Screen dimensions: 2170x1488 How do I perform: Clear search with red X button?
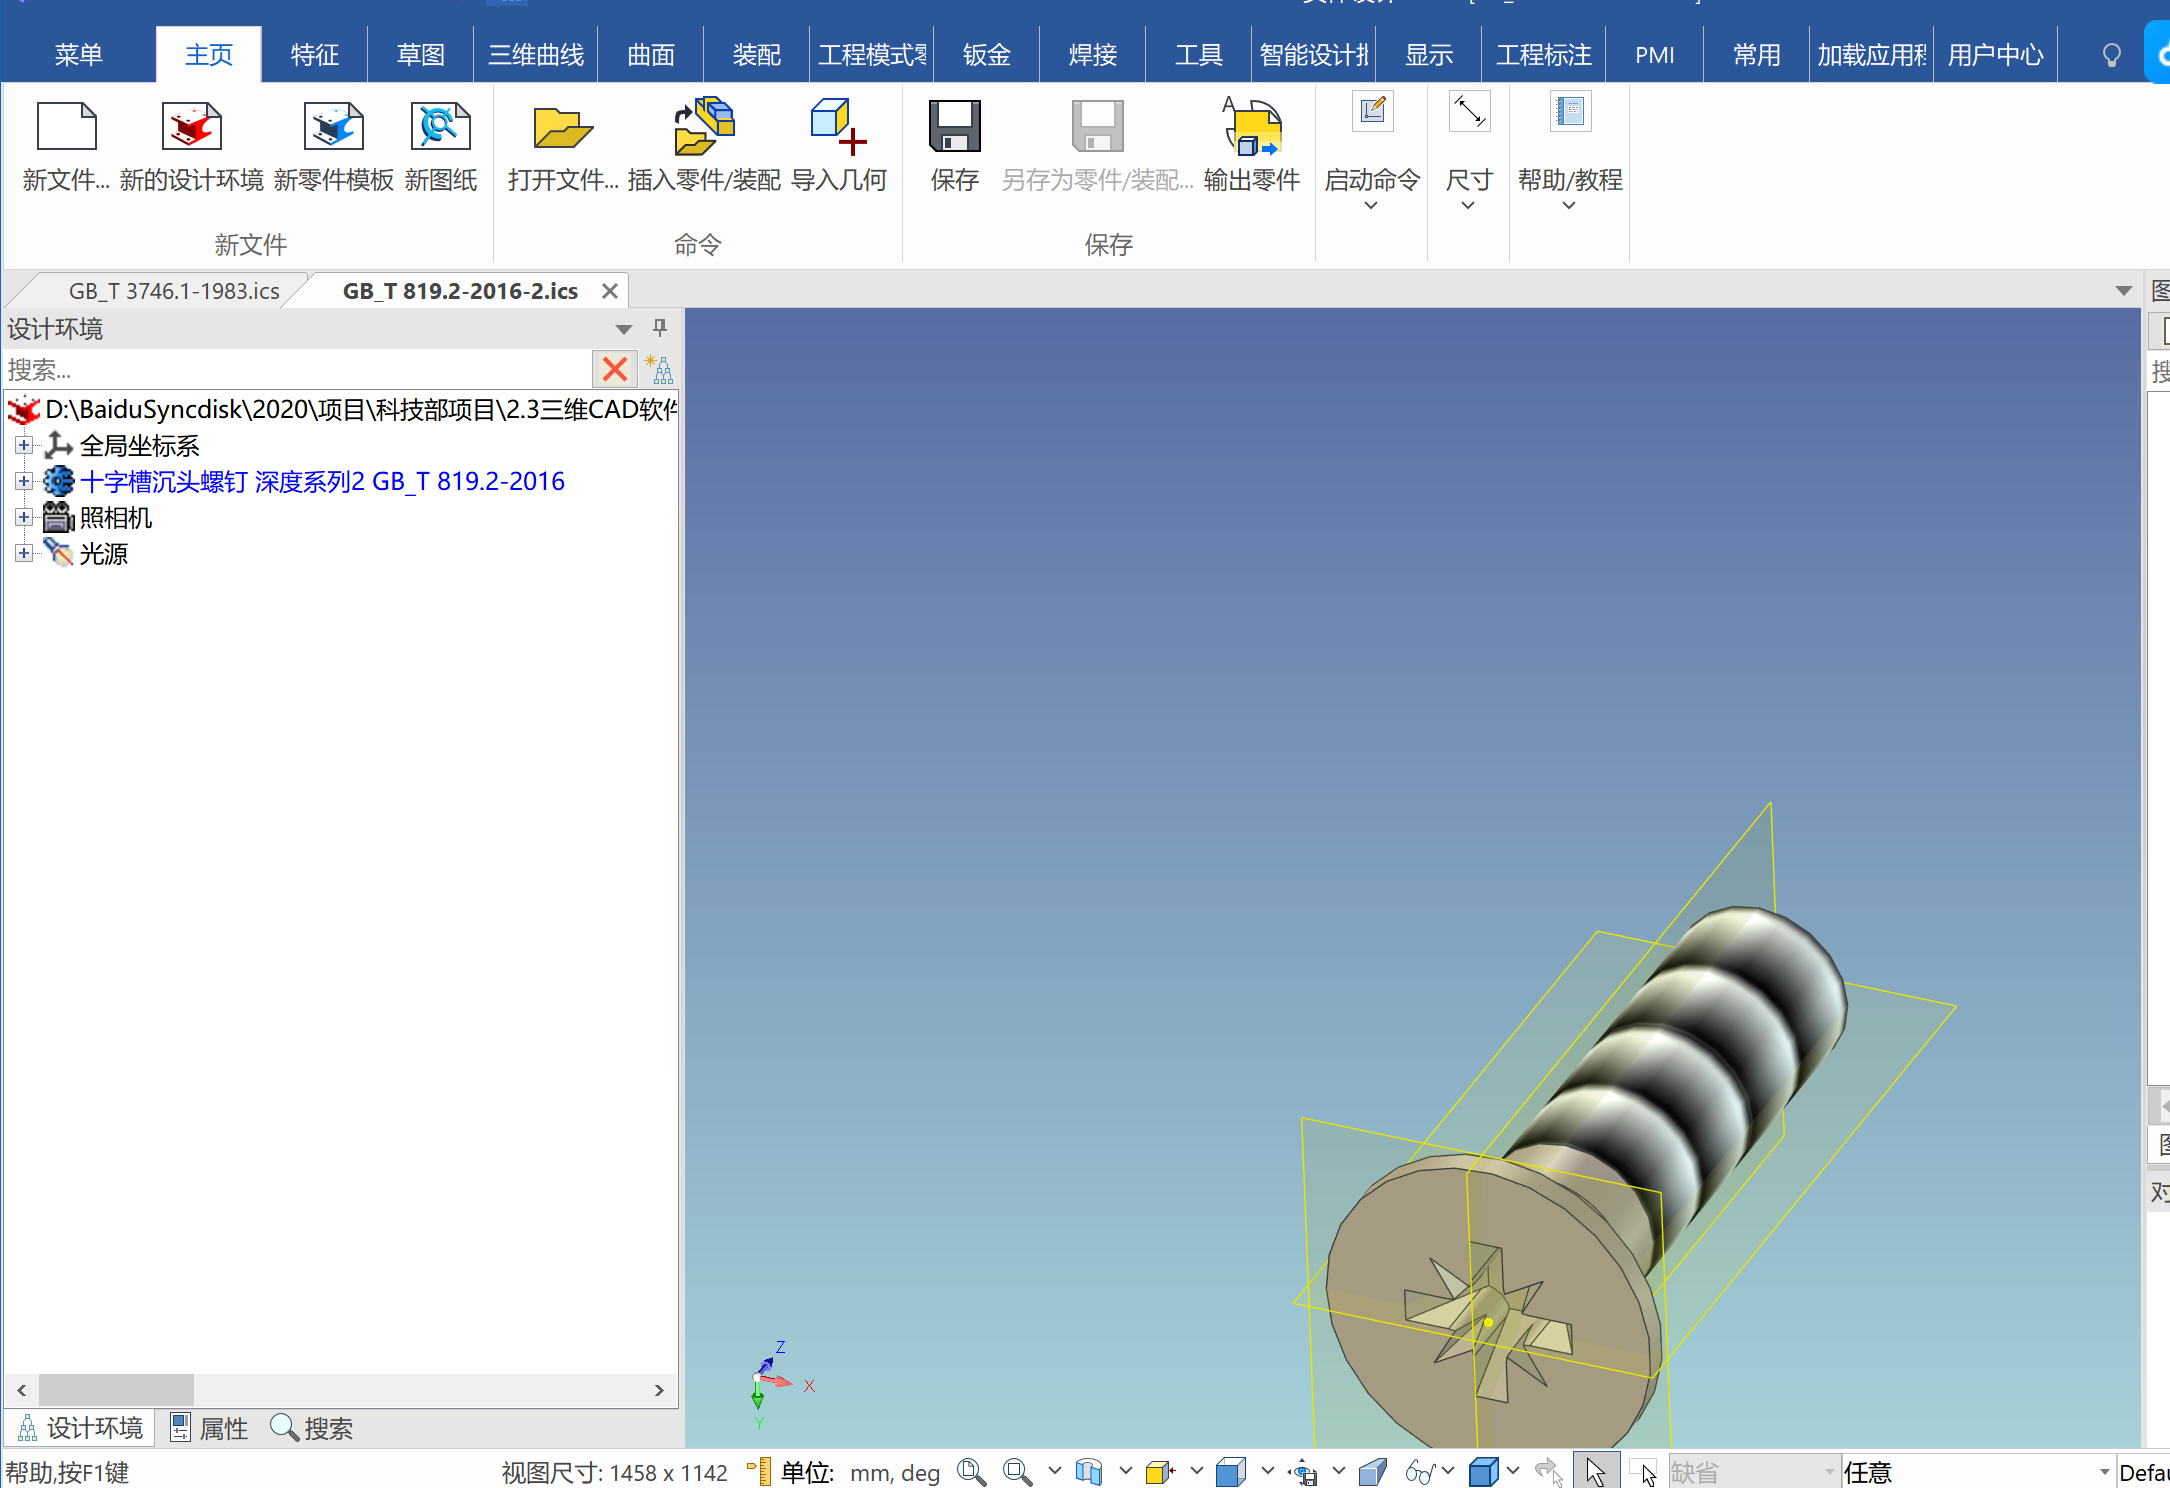(x=615, y=370)
